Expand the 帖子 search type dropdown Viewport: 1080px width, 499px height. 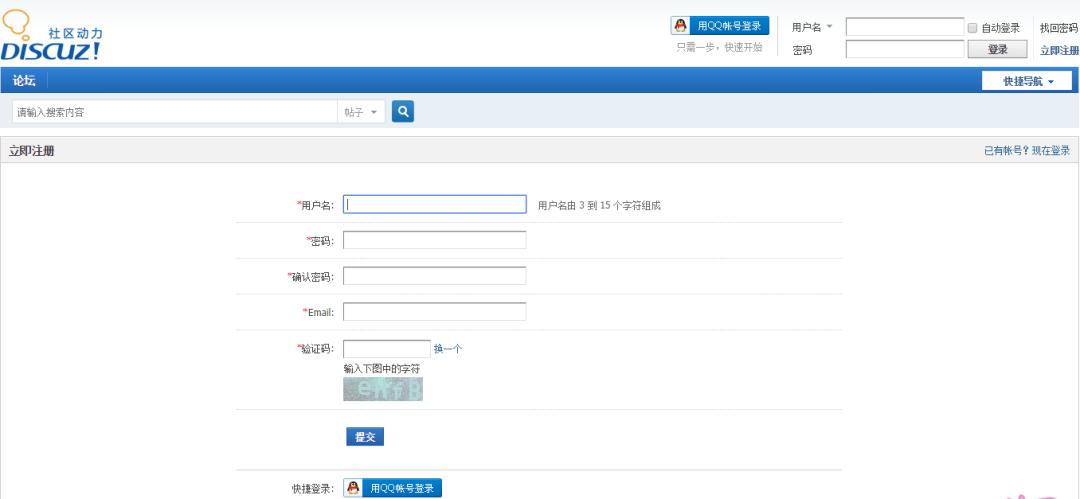coord(360,112)
